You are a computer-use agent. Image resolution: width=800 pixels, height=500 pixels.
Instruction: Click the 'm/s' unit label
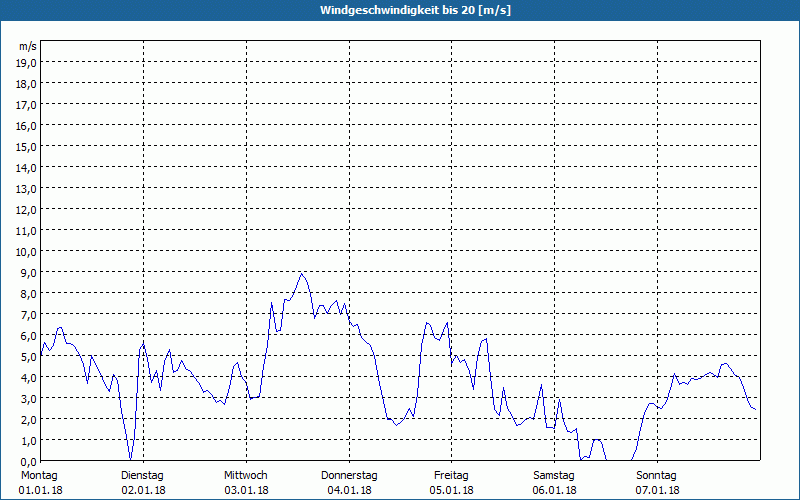(x=28, y=46)
